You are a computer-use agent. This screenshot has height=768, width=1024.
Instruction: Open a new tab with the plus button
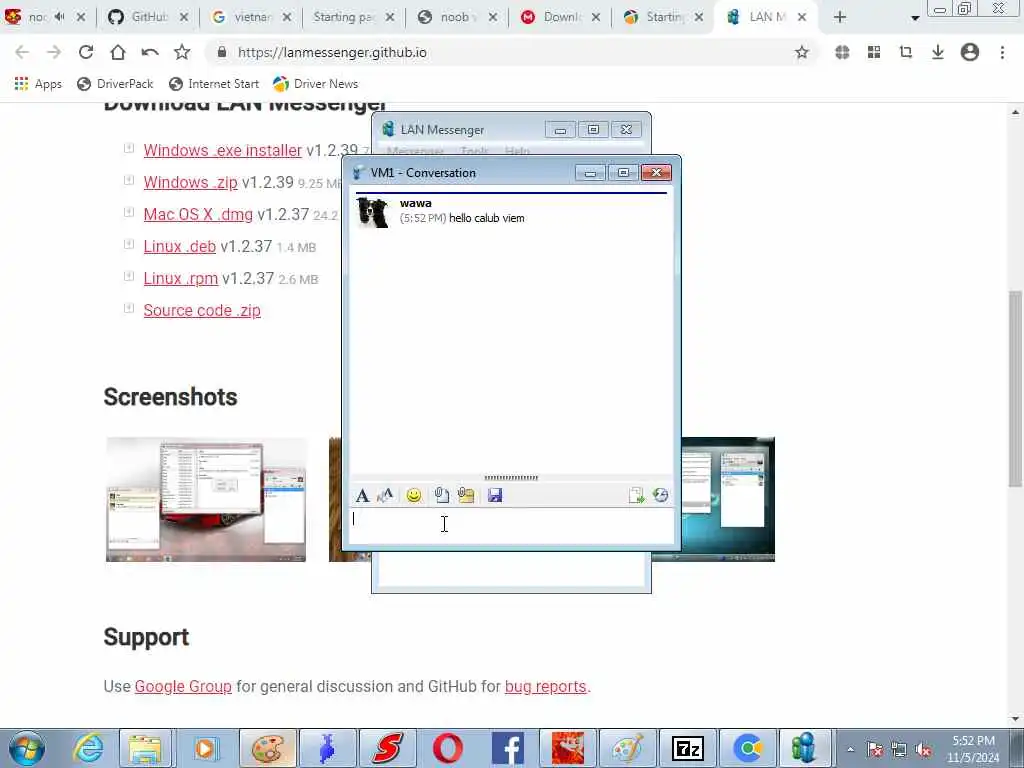[840, 18]
